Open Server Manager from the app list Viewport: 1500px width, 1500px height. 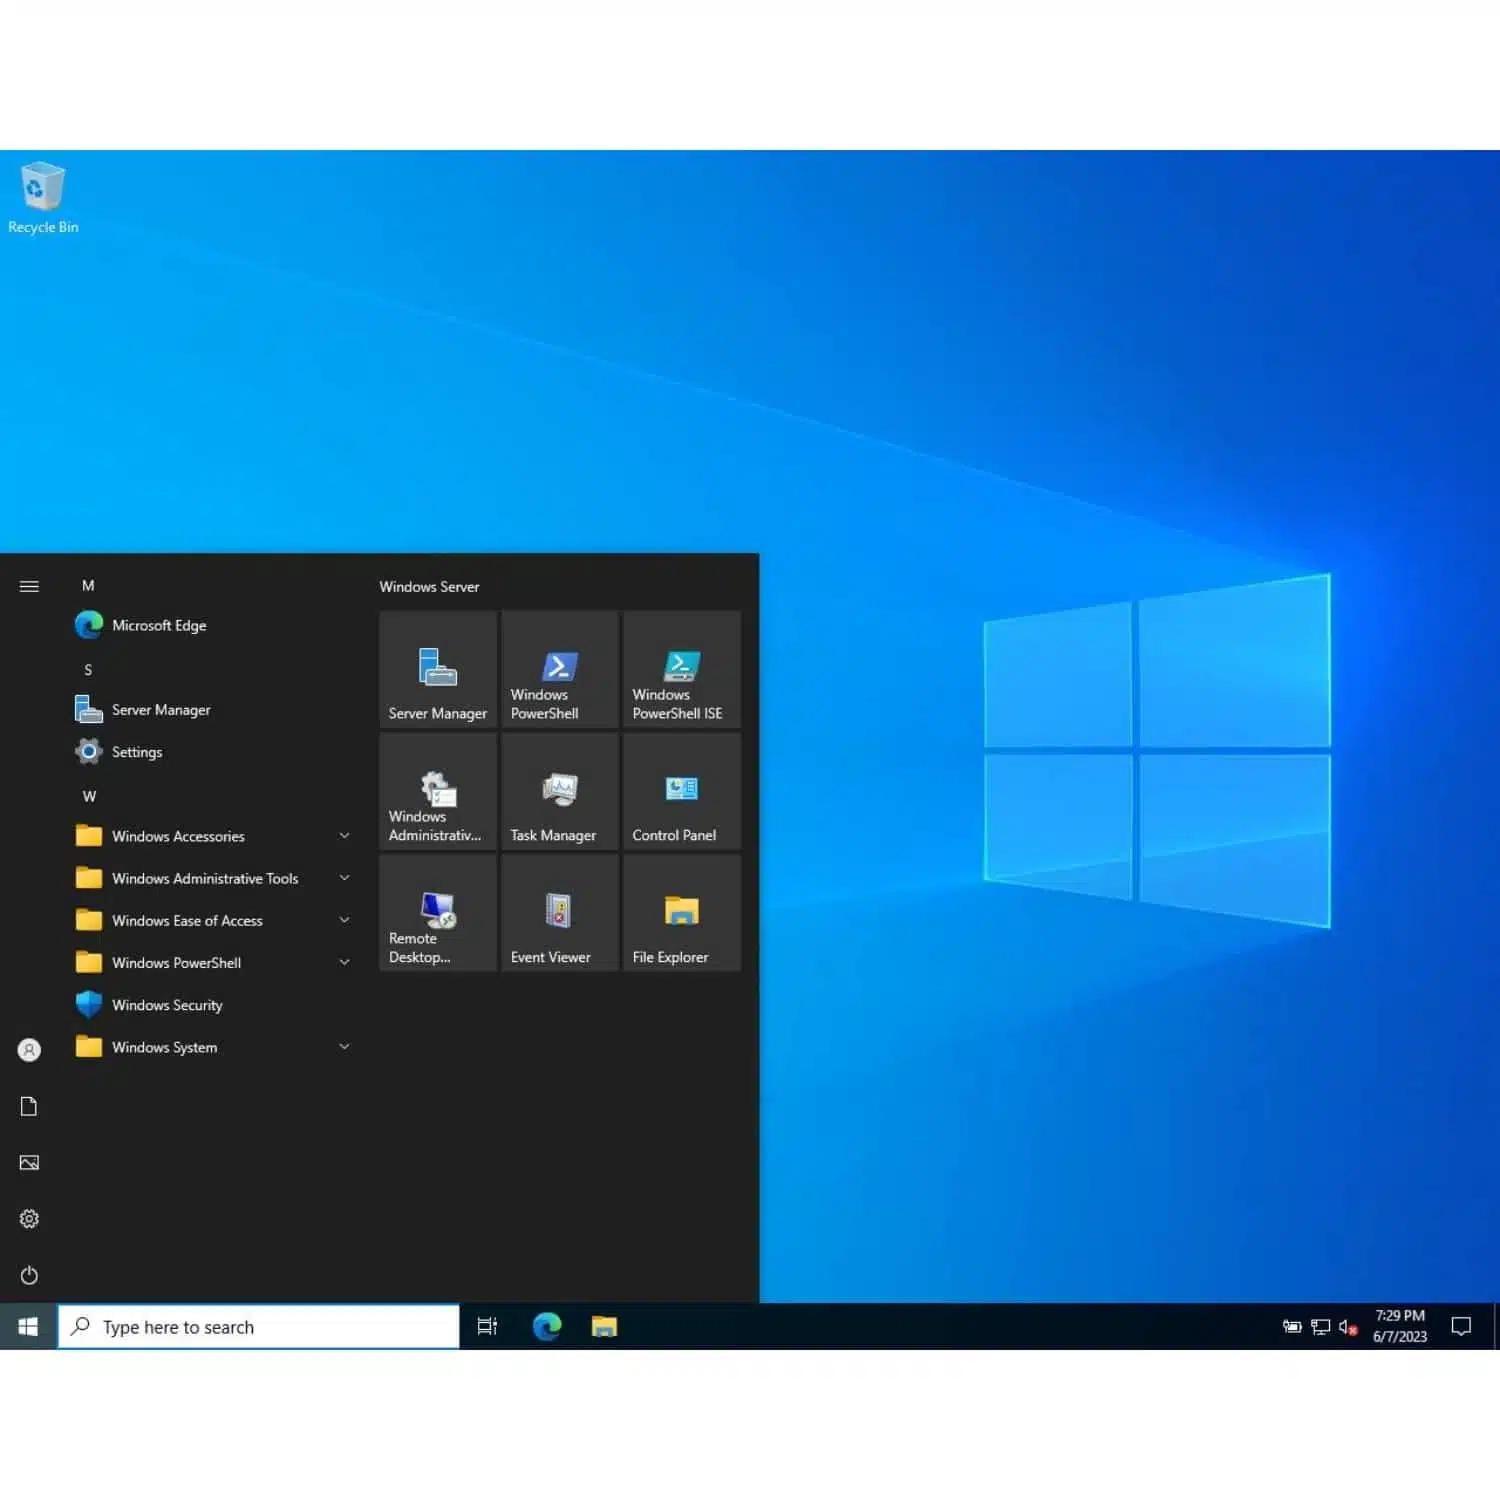[x=214, y=710]
